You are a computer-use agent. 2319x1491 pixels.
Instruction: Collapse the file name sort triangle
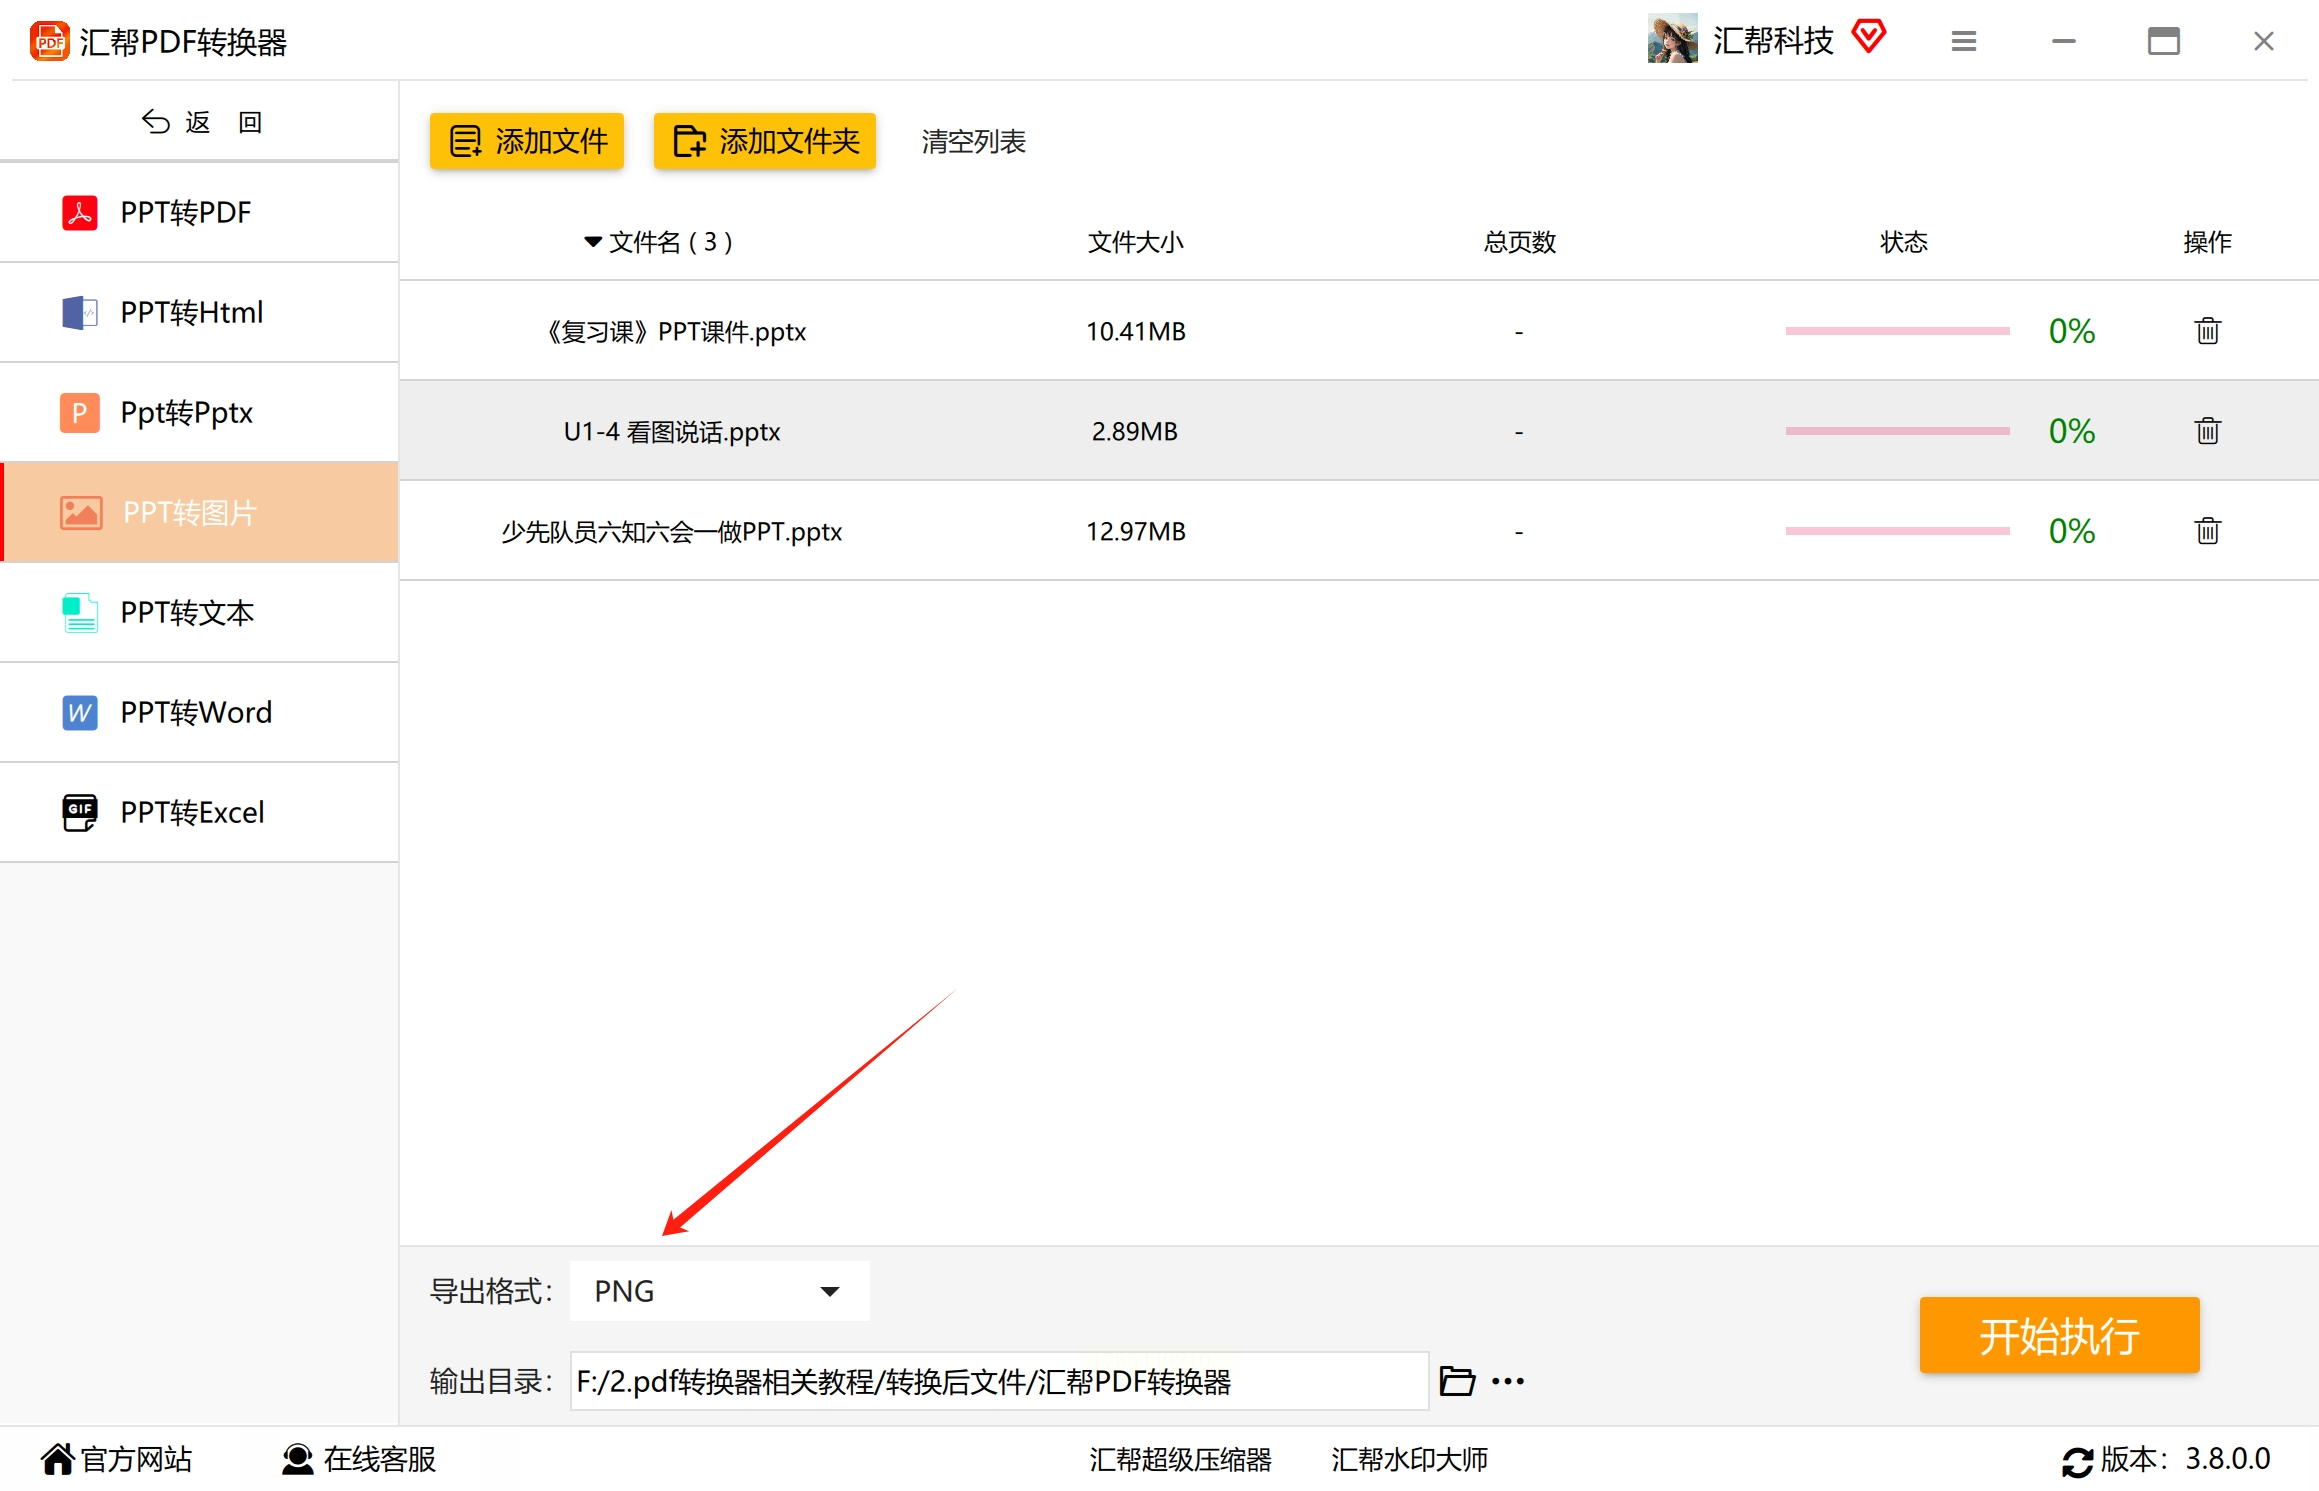[593, 242]
